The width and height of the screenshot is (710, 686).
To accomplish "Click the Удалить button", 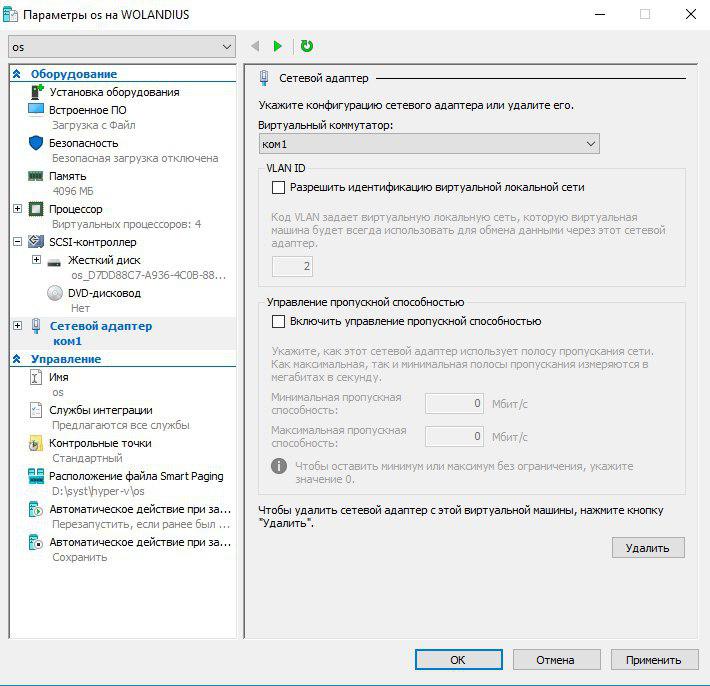I will [x=648, y=547].
